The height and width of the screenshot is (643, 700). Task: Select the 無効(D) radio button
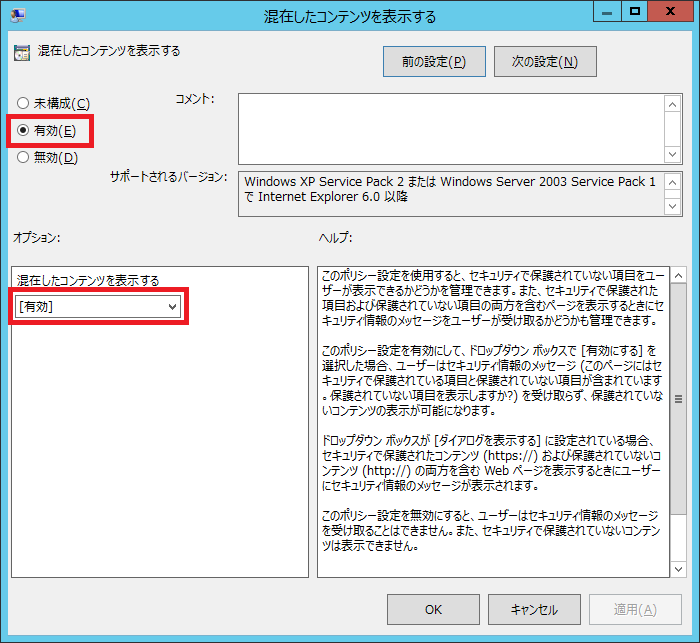pyautogui.click(x=23, y=157)
